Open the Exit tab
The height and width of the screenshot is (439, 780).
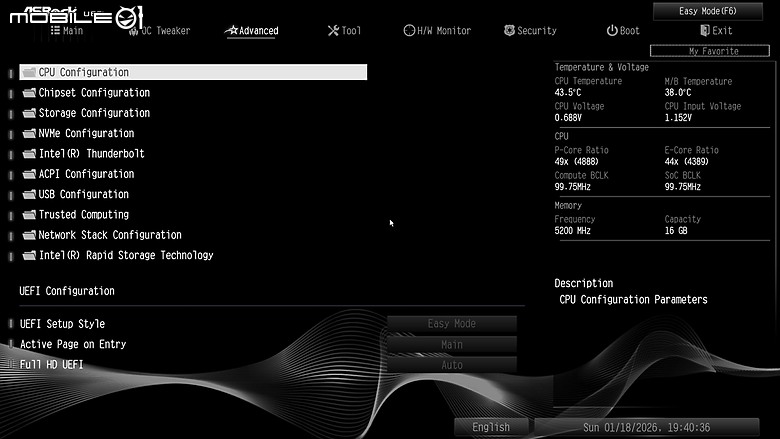716,30
